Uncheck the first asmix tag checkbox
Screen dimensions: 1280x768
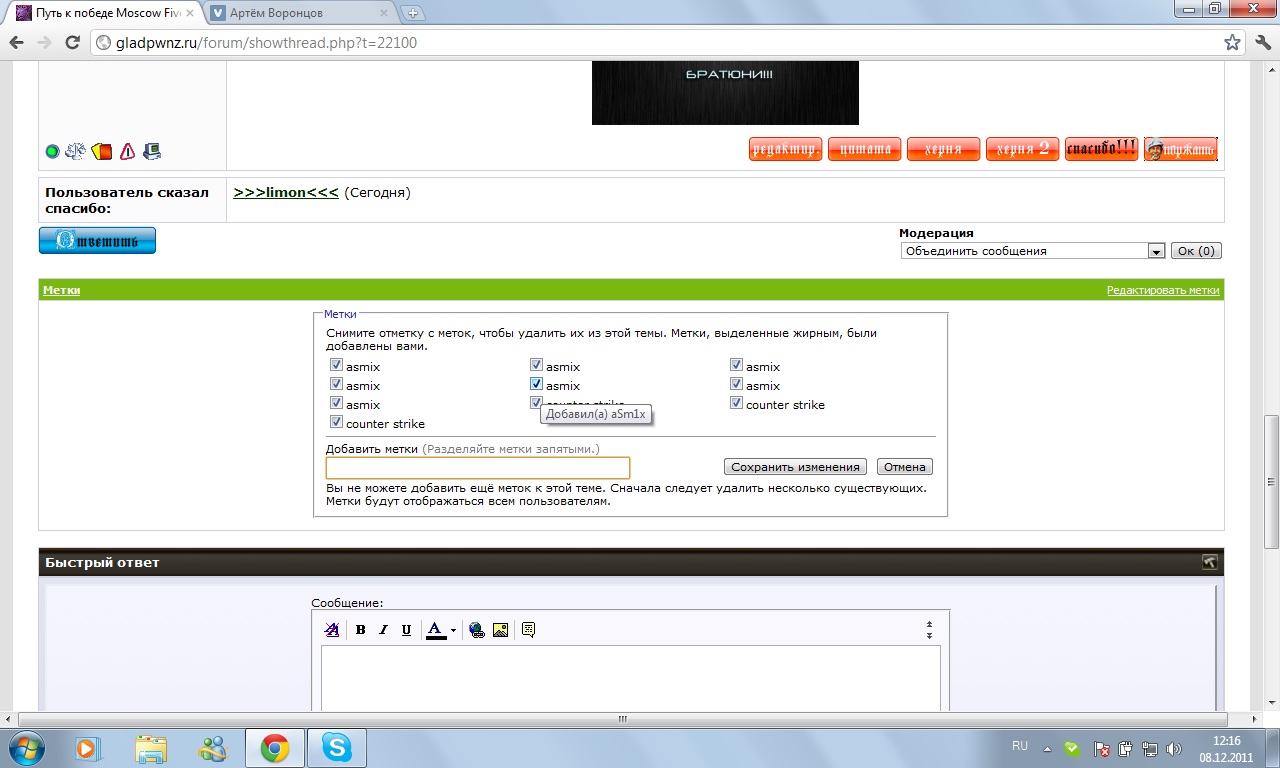336,366
